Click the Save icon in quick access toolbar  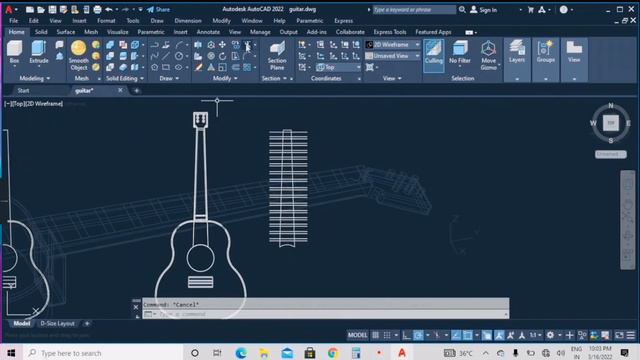tap(52, 9)
